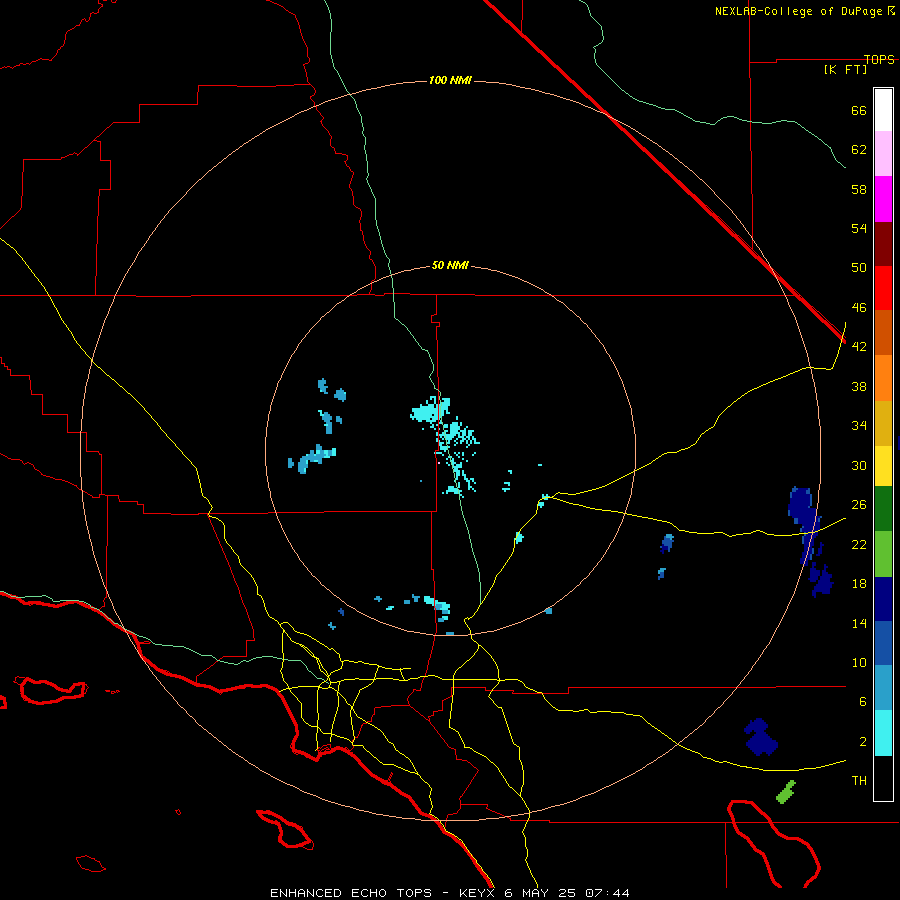Screen dimensions: 900x900
Task: Click the "6 MAY 25" date text
Action: point(540,893)
